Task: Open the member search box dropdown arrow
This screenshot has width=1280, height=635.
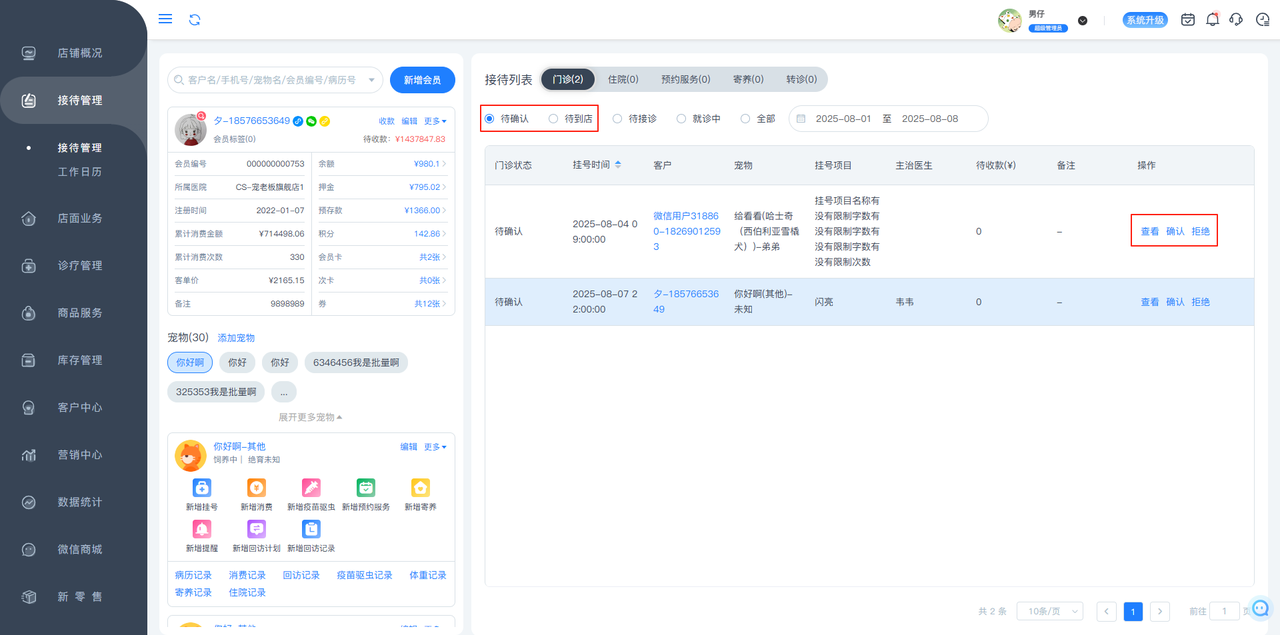Action: [x=373, y=80]
